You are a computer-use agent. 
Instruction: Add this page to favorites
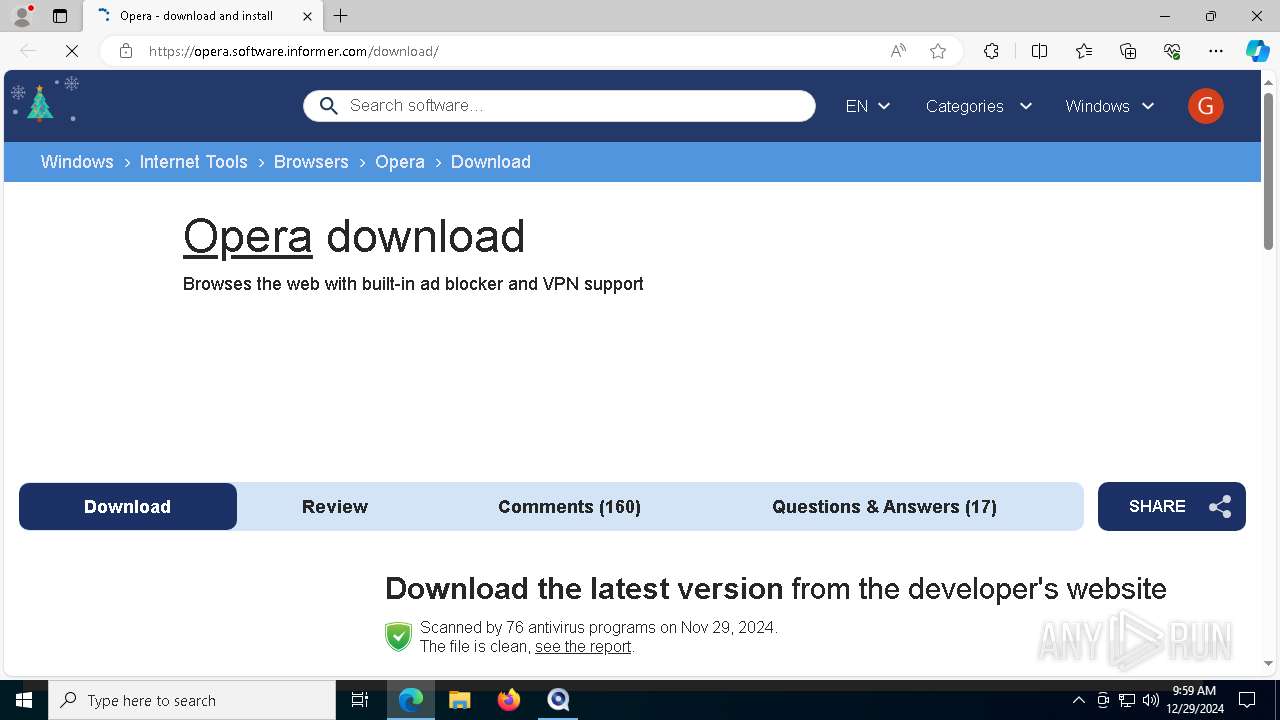[938, 51]
